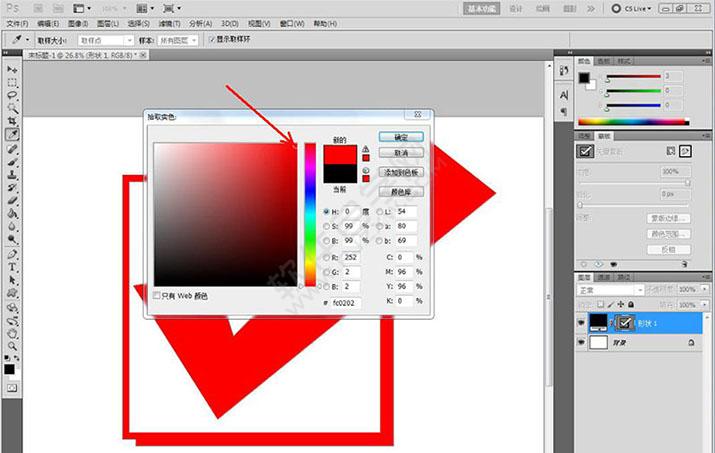Hide the 形状 1 layer
Image resolution: width=715 pixels, height=453 pixels.
pyautogui.click(x=581, y=323)
